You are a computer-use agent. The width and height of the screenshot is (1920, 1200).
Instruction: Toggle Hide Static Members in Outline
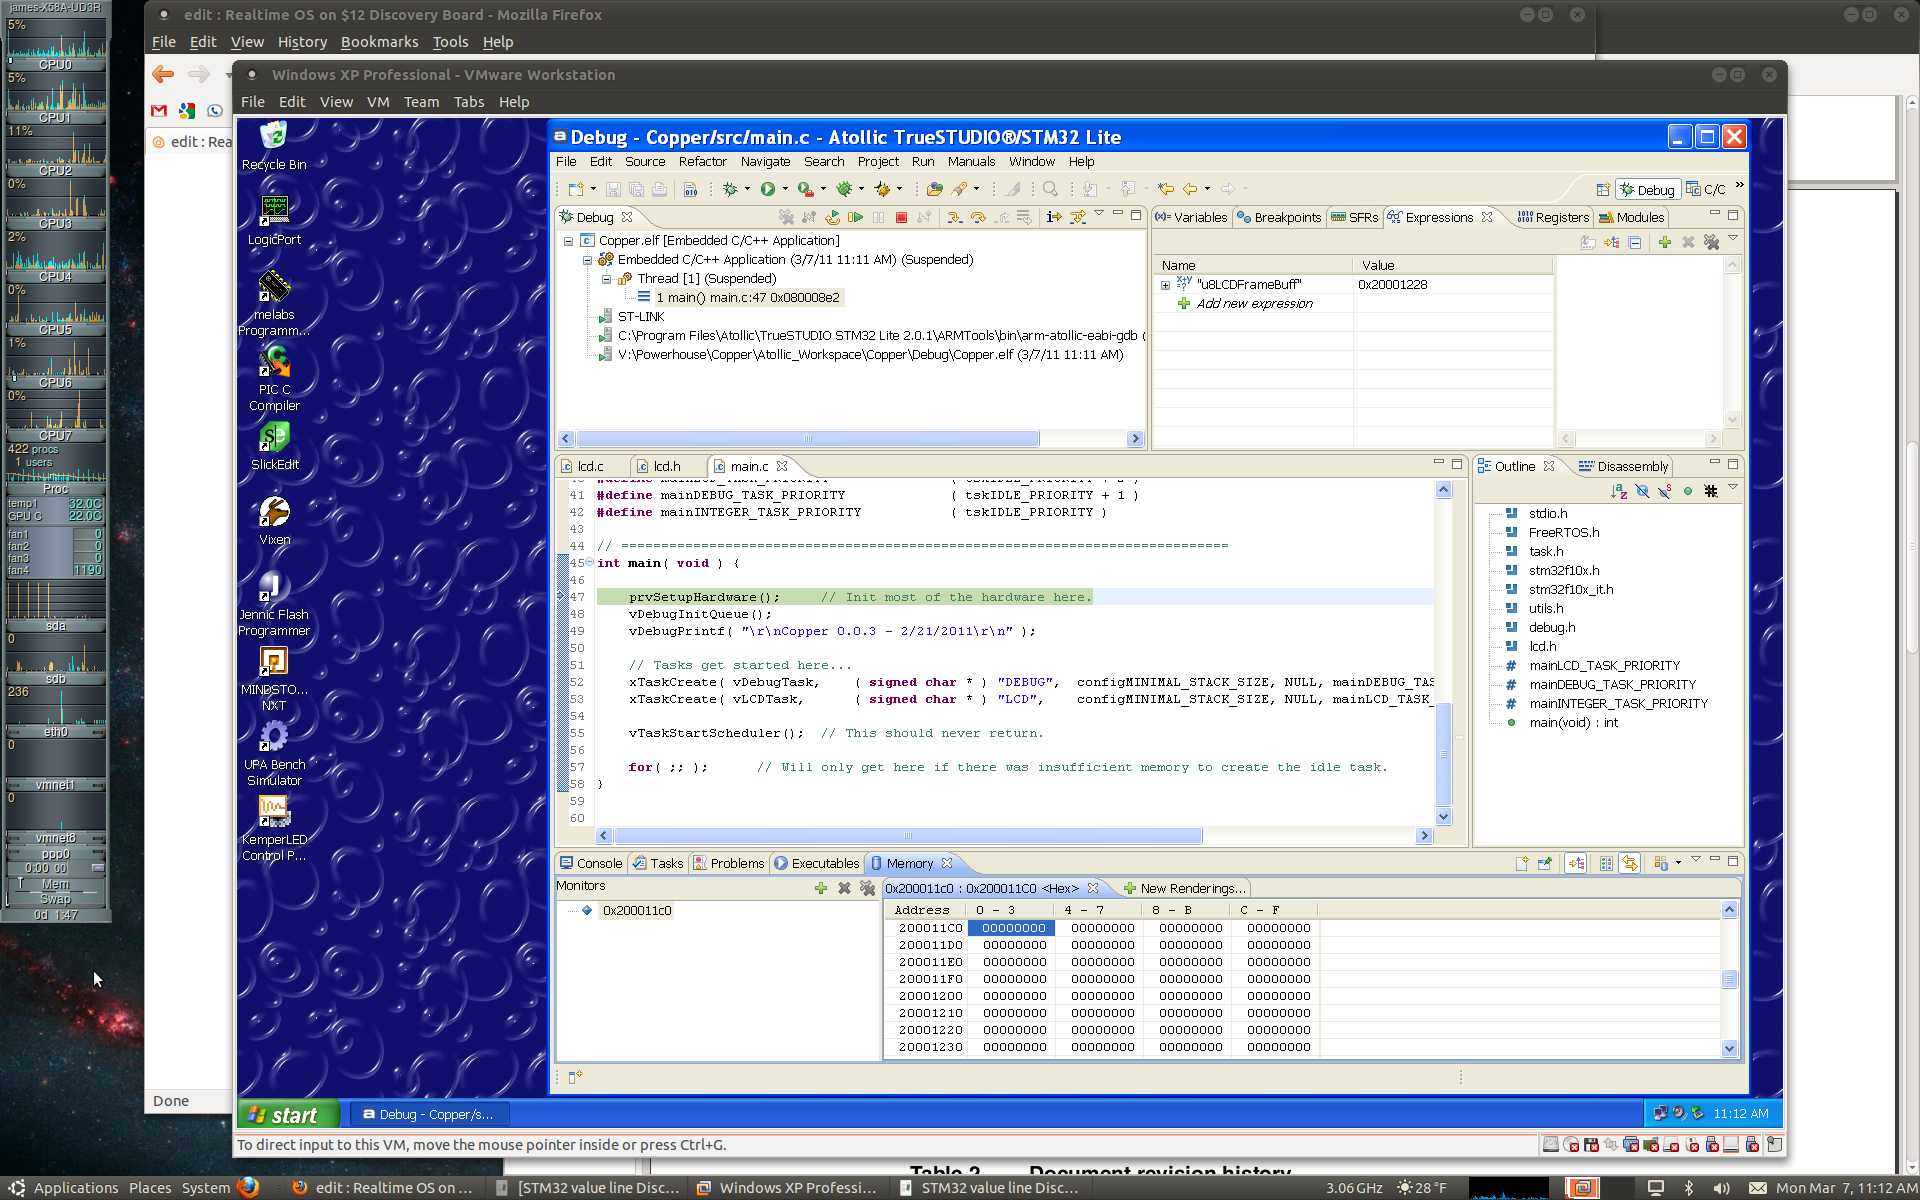coord(1665,491)
